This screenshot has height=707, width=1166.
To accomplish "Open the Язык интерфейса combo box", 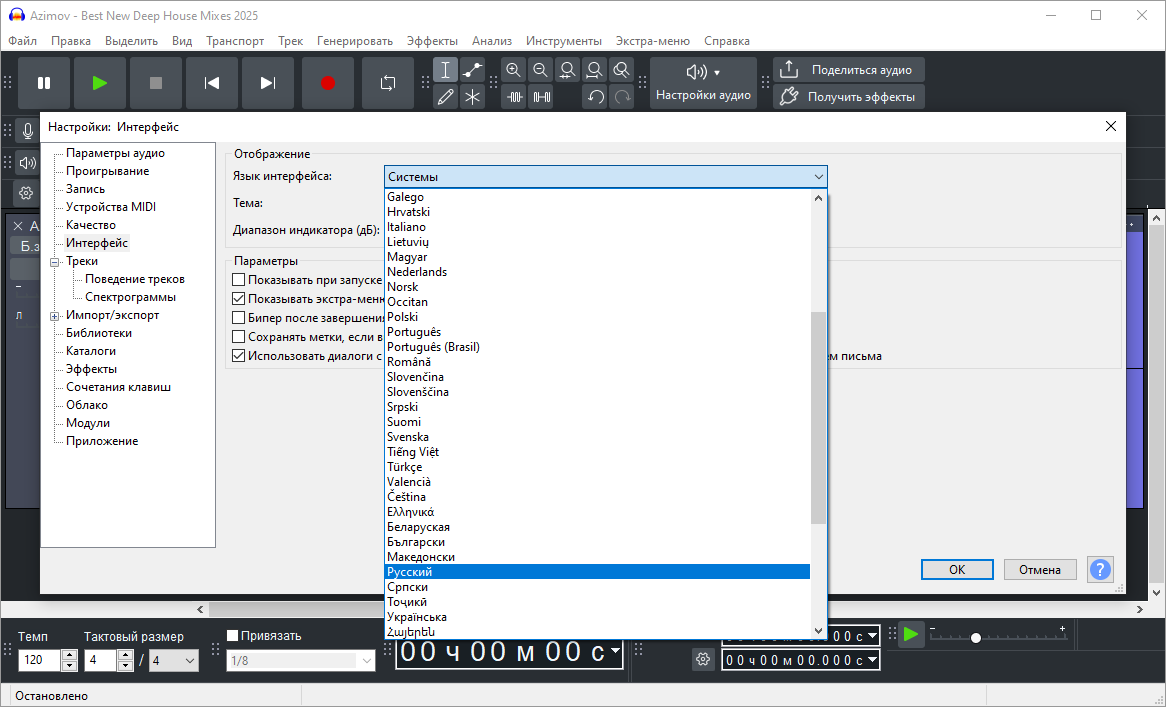I will (x=605, y=177).
